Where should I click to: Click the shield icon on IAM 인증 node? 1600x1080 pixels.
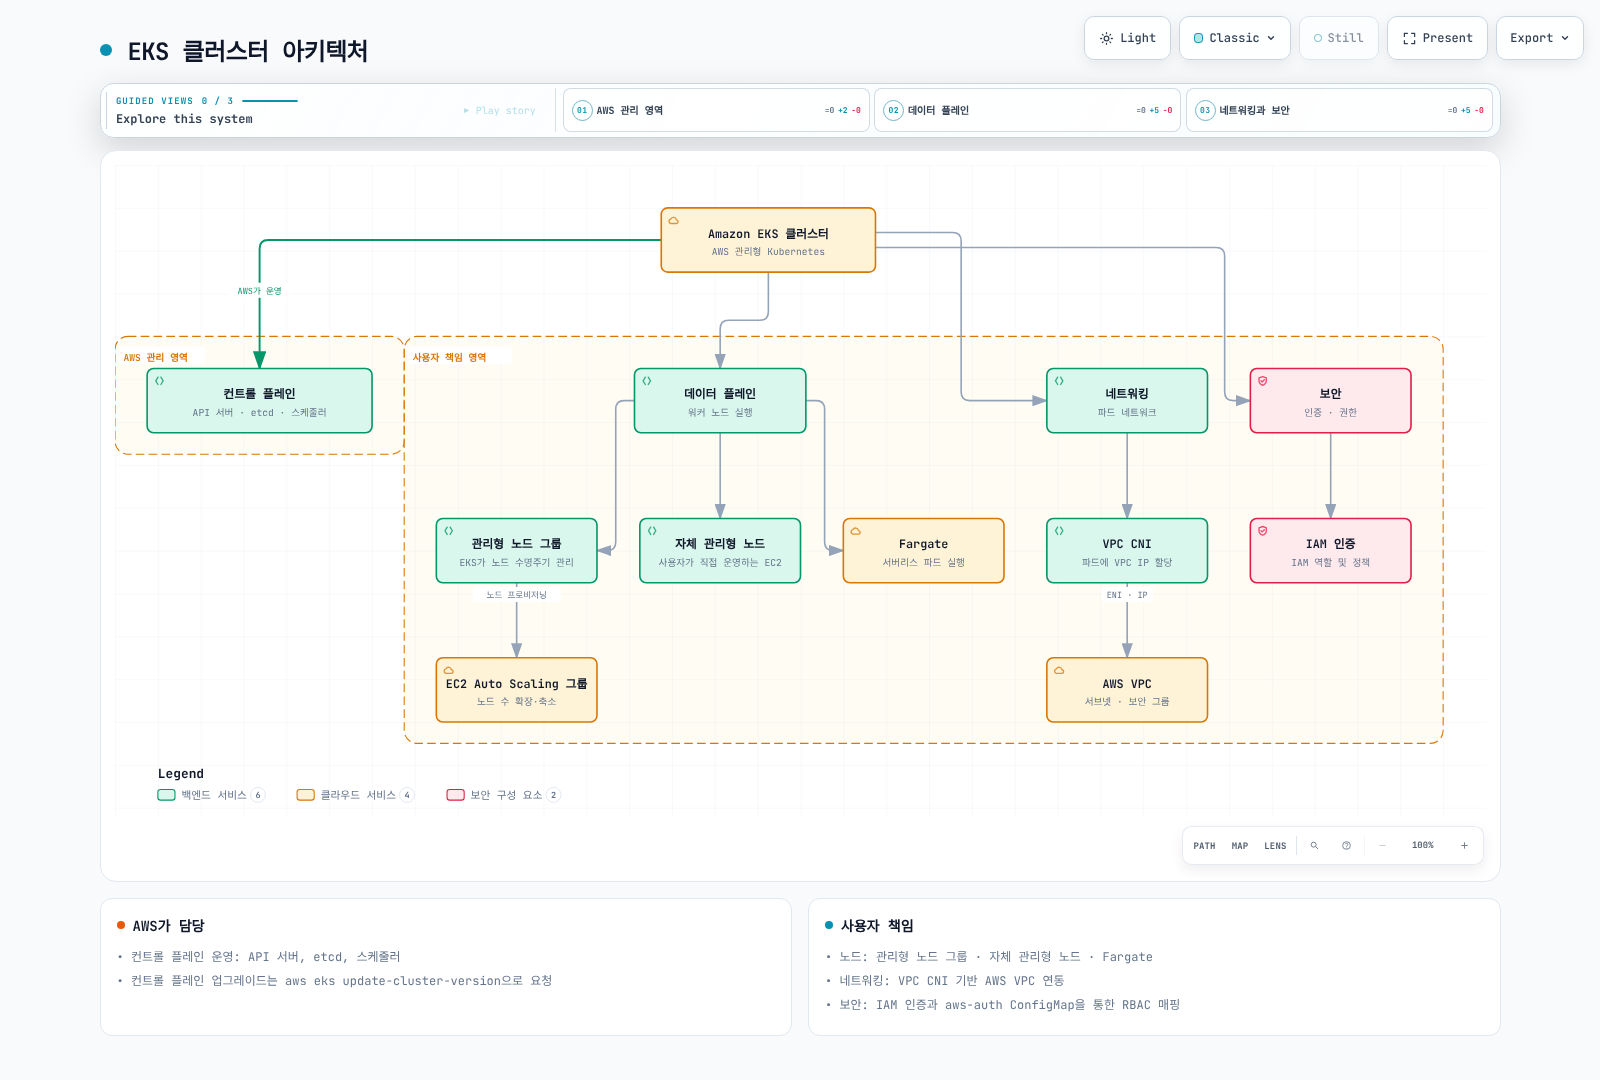pyautogui.click(x=1263, y=531)
